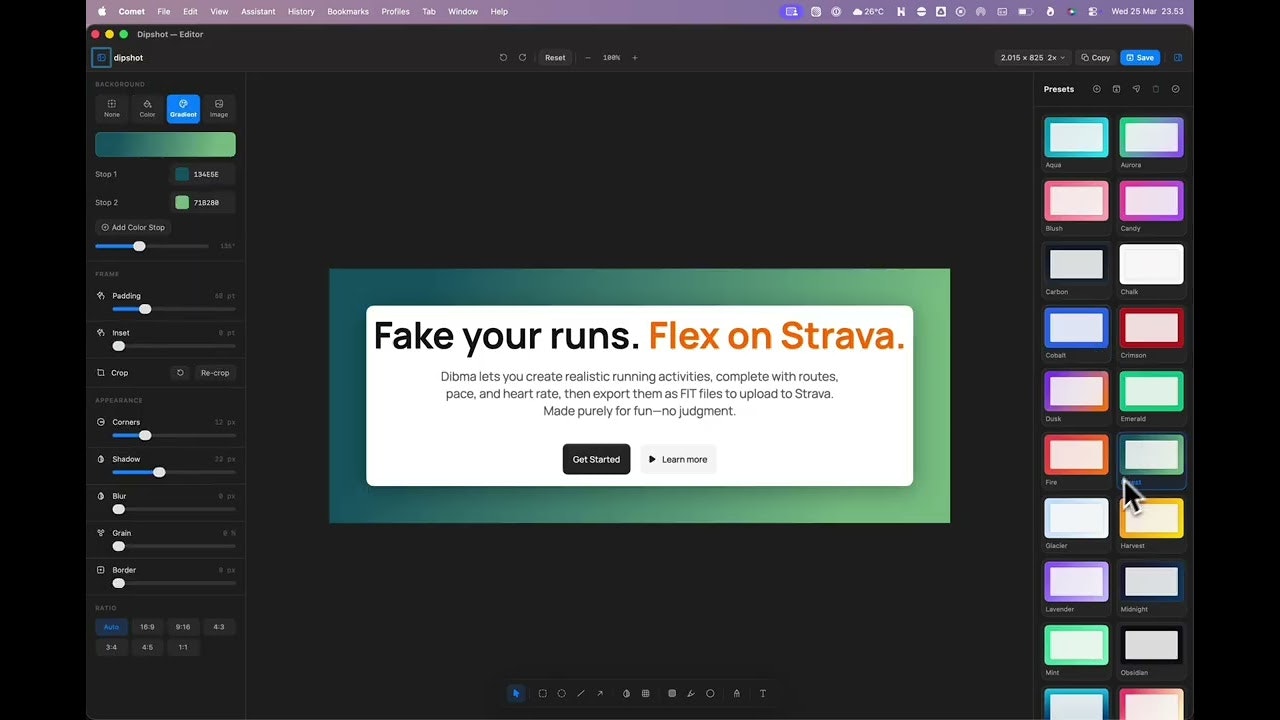Reset crop with circular arrow icon
This screenshot has height=720, width=1280.
point(180,373)
